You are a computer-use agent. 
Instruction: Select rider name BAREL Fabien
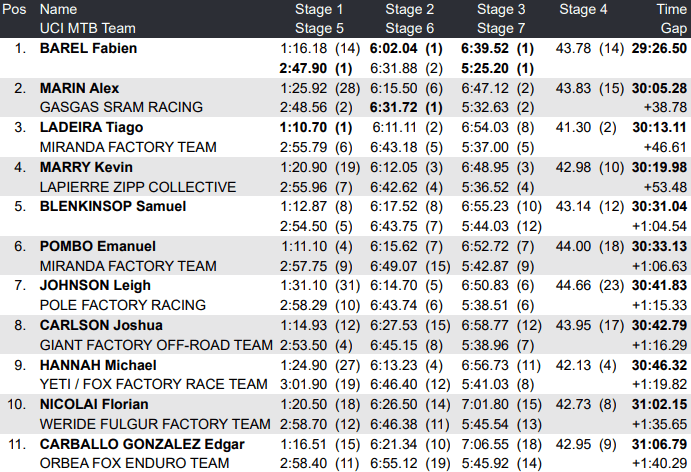88,48
